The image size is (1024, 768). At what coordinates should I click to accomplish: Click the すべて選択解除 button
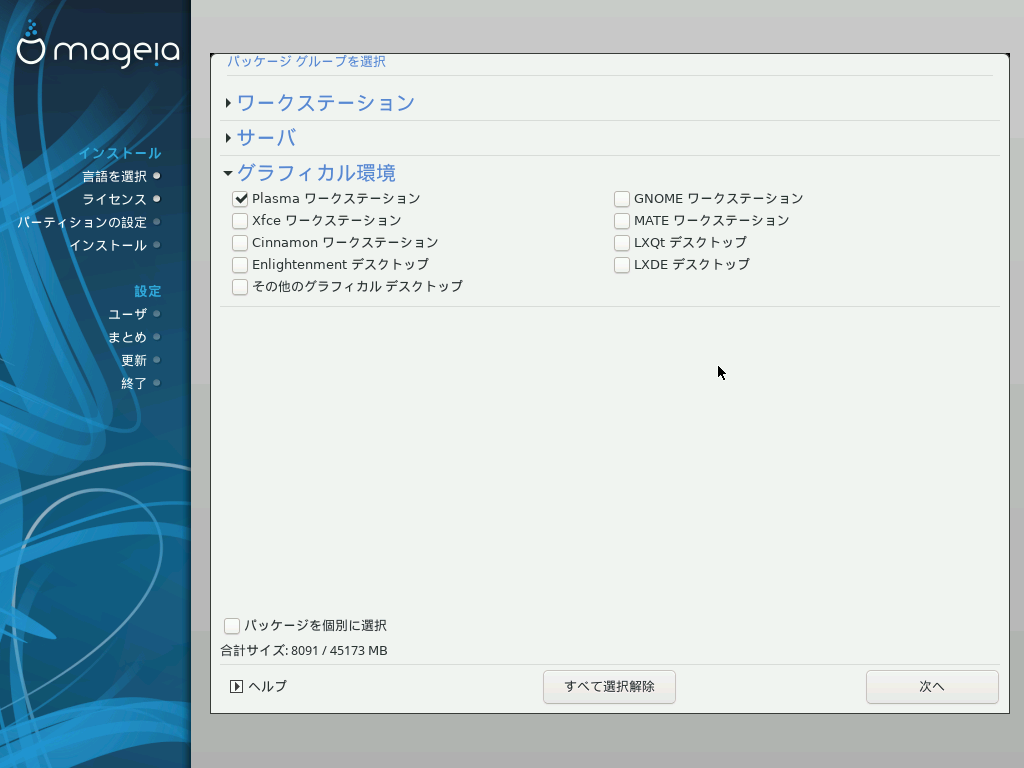pos(609,687)
